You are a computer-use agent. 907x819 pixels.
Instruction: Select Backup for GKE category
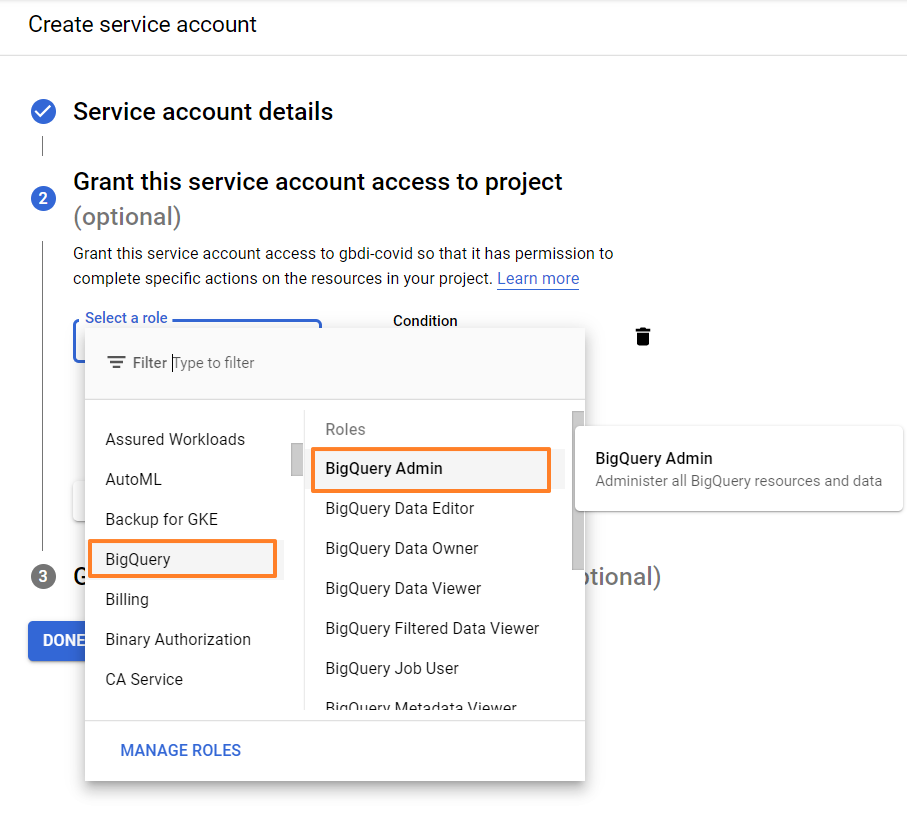pyautogui.click(x=161, y=519)
